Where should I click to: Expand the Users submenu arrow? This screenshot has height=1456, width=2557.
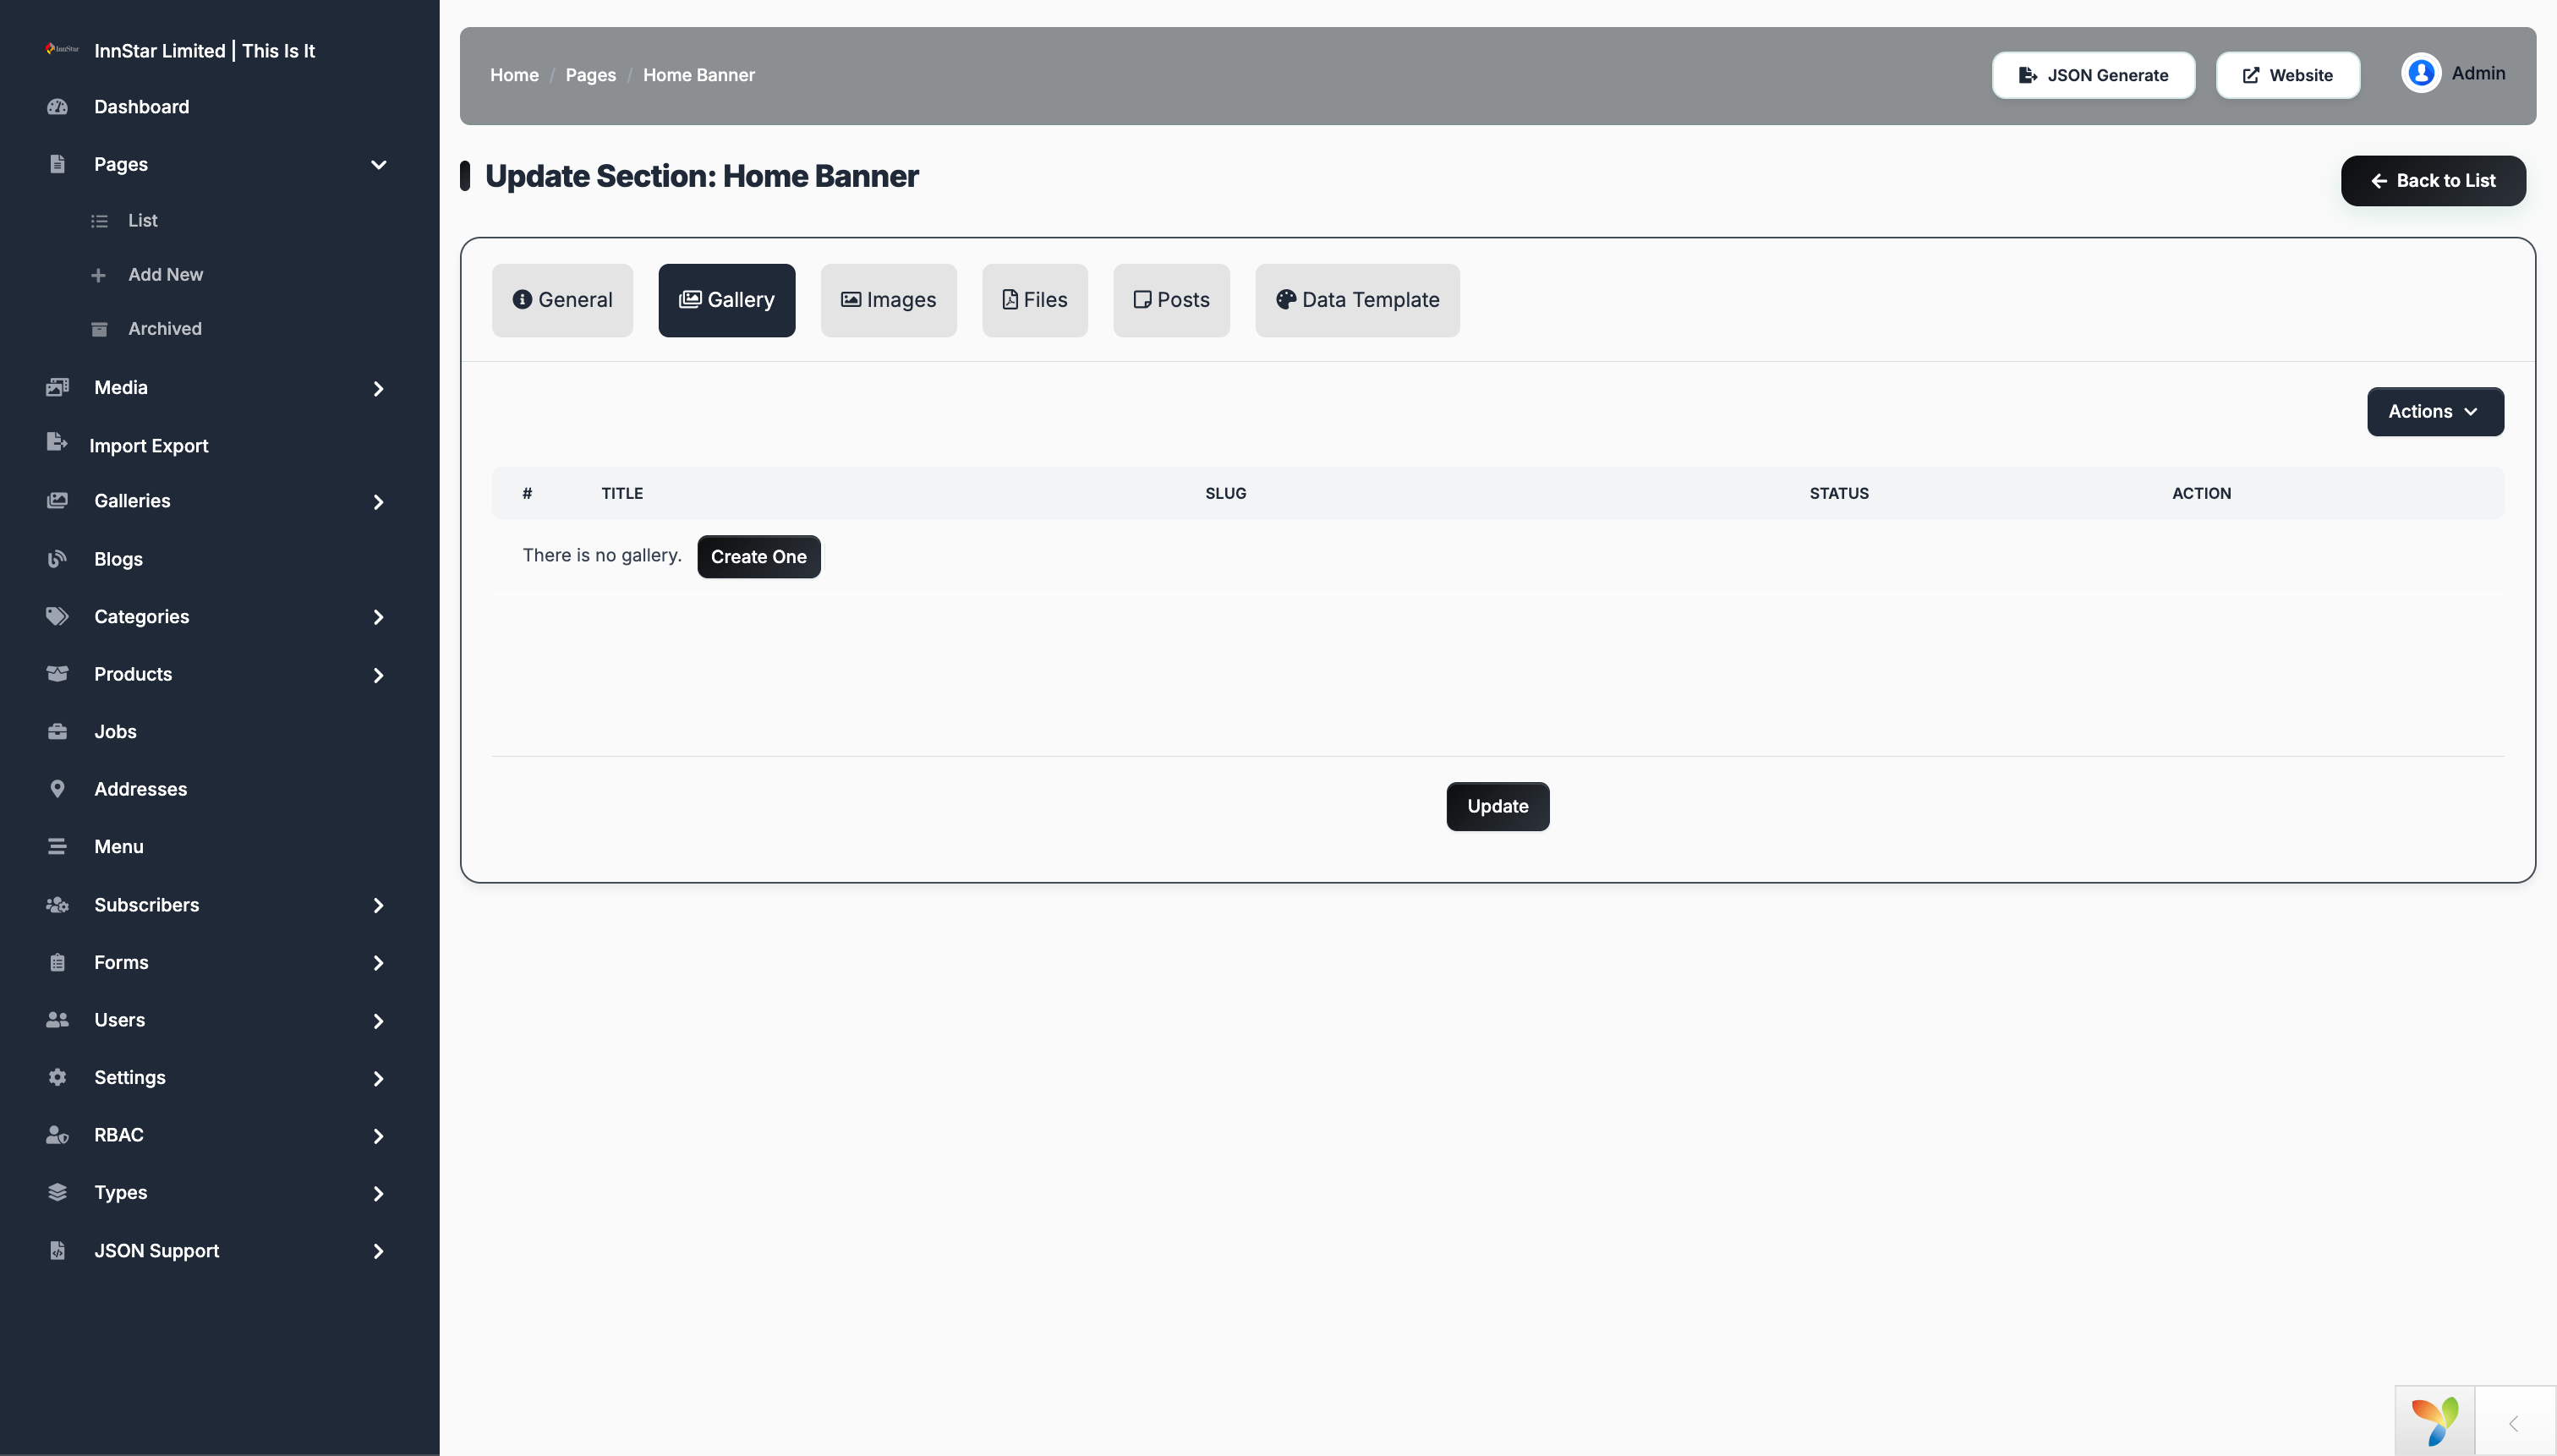[x=378, y=1021]
